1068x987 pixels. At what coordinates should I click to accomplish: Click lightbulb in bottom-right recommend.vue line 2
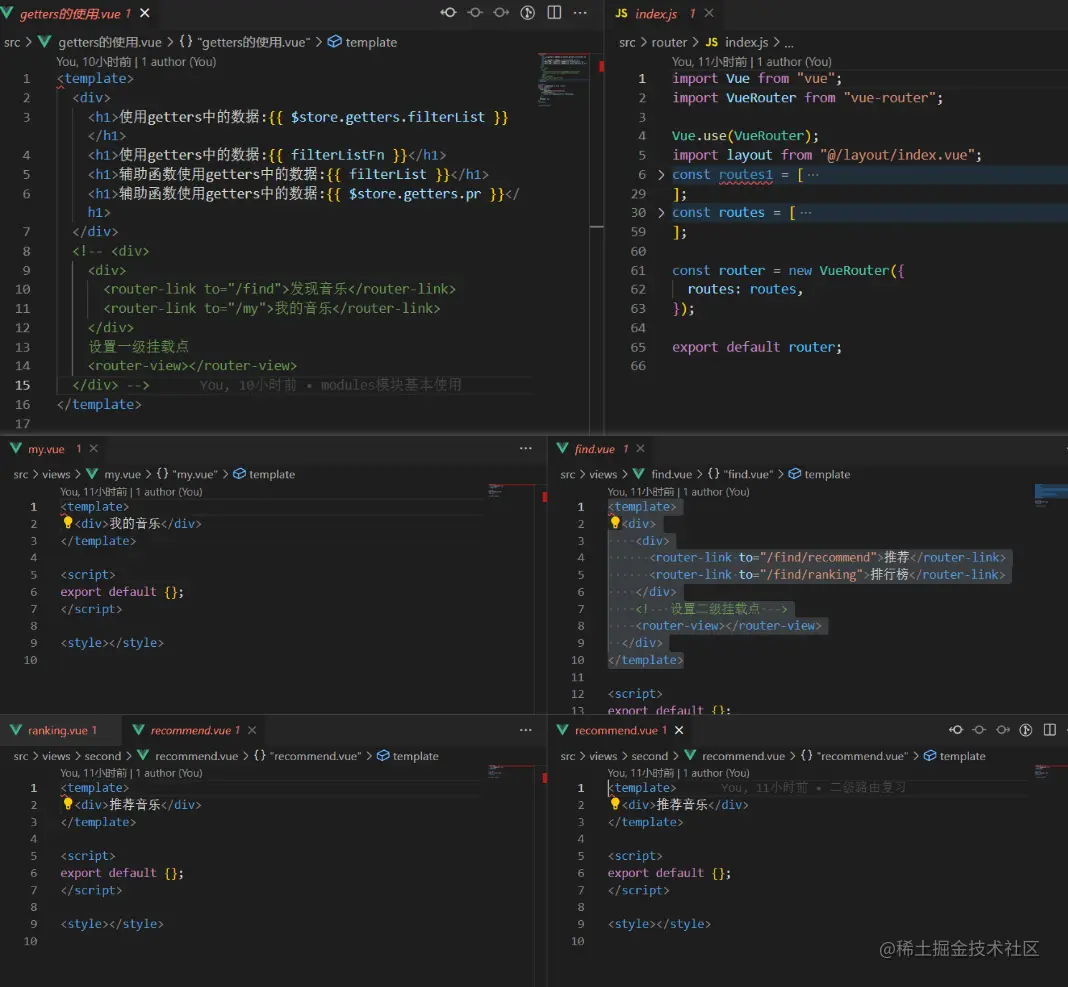[615, 804]
